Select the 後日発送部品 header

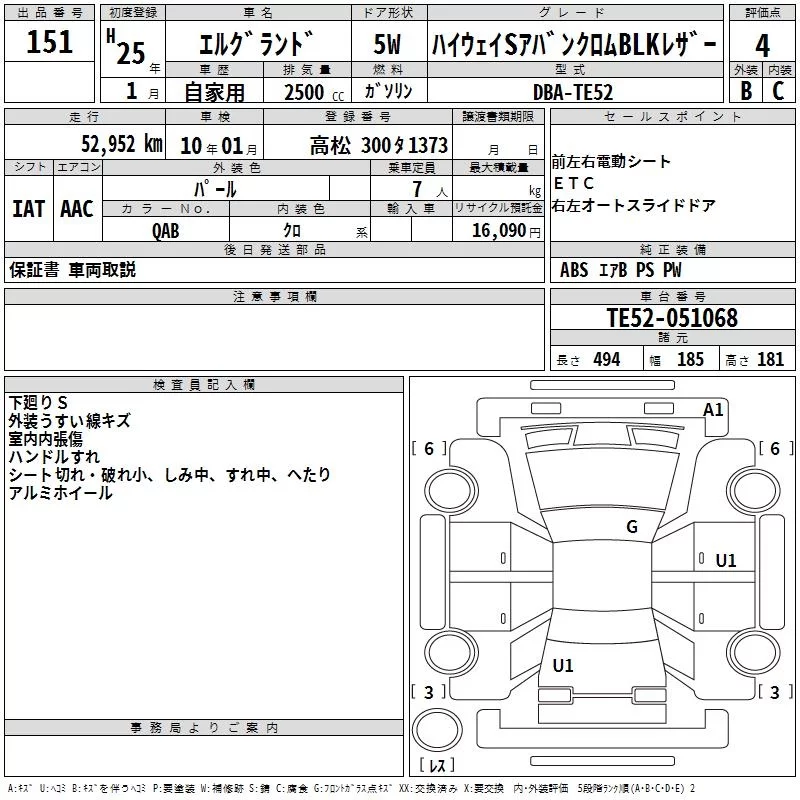tap(274, 249)
